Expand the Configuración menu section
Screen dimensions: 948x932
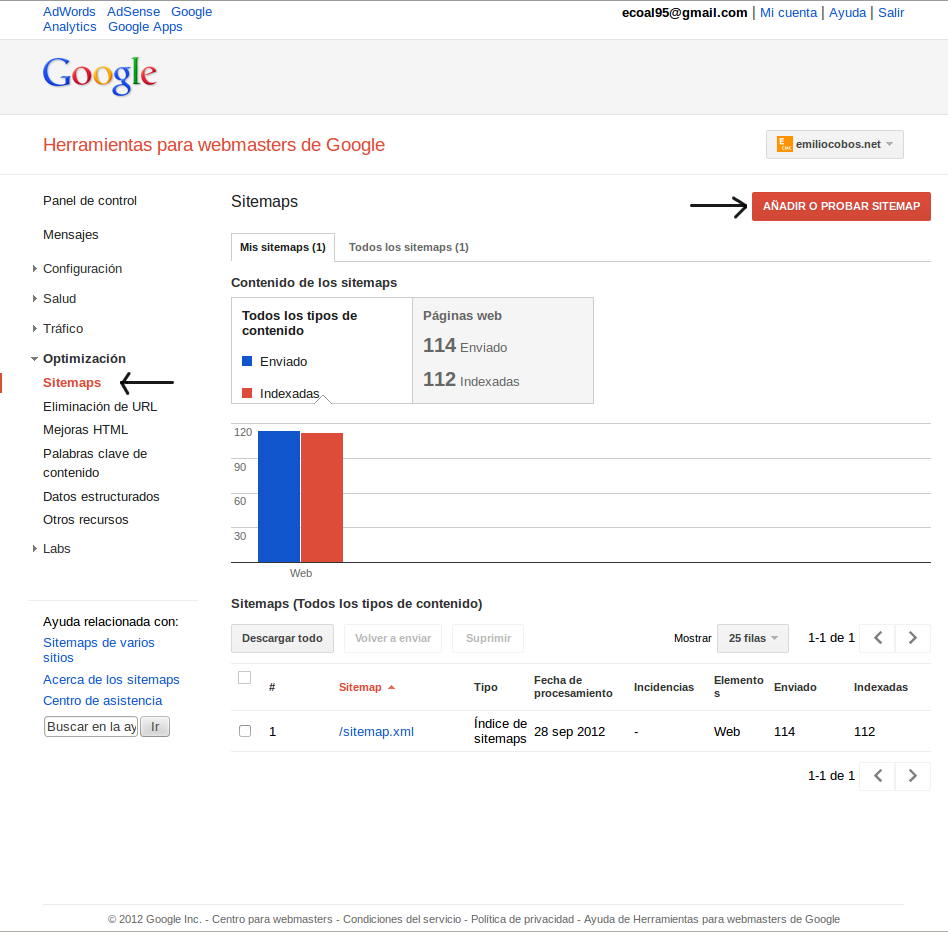click(35, 269)
